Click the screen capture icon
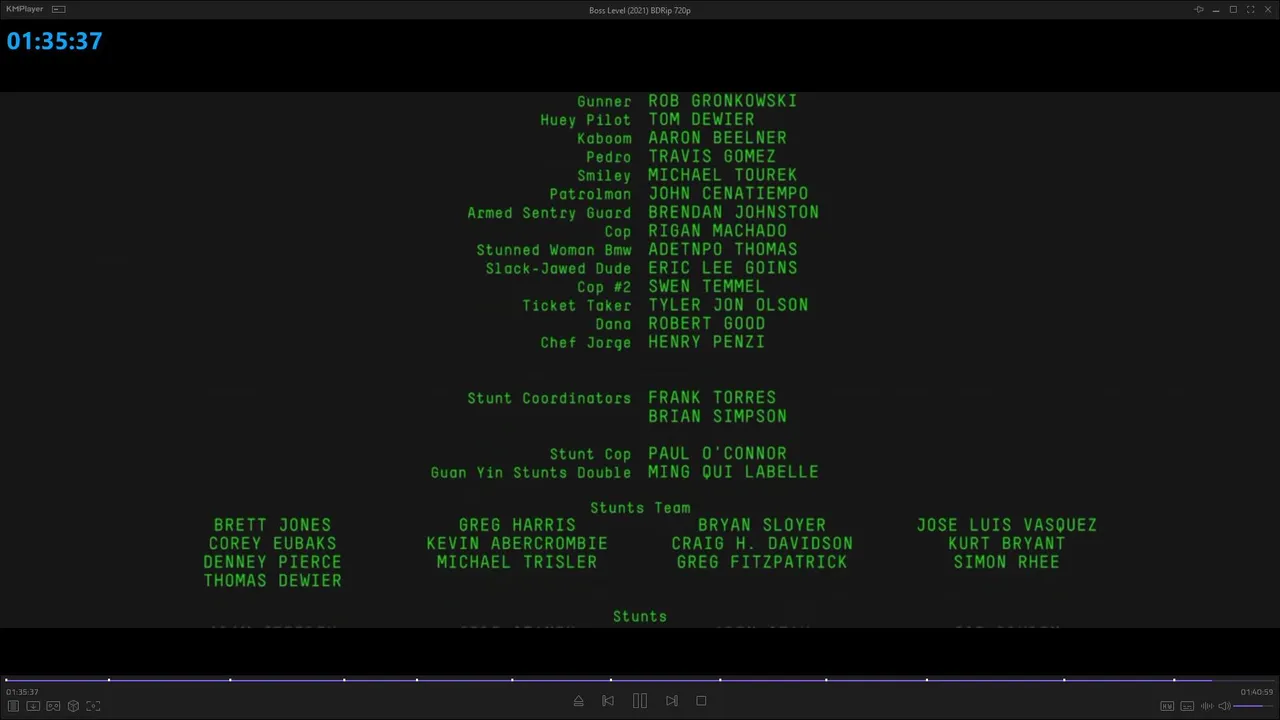The image size is (1280, 720). pos(93,706)
